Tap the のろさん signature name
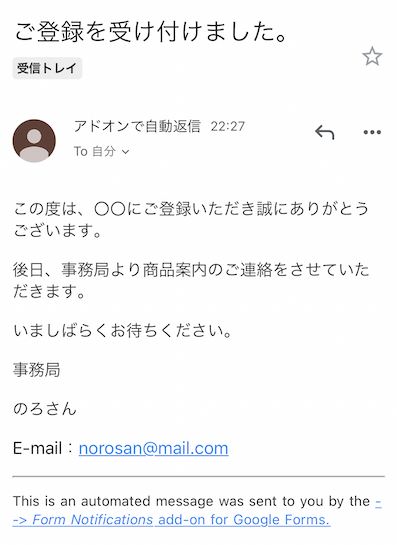 (44, 409)
